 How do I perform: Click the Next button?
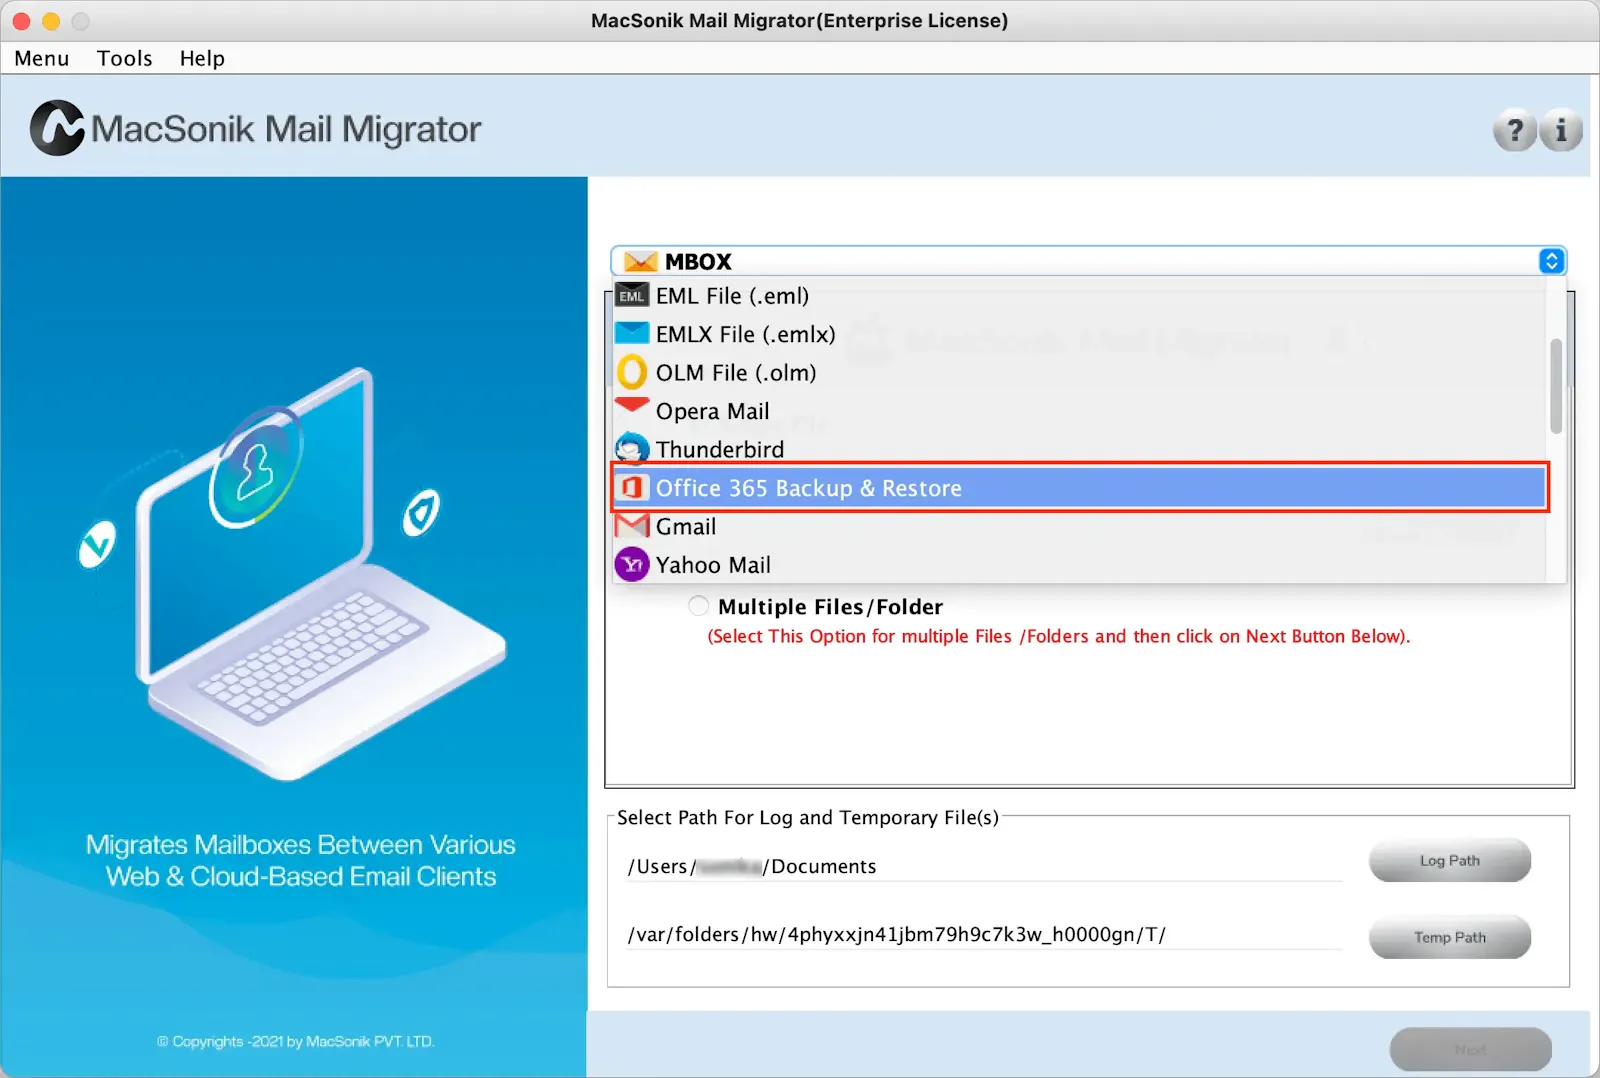(1470, 1050)
